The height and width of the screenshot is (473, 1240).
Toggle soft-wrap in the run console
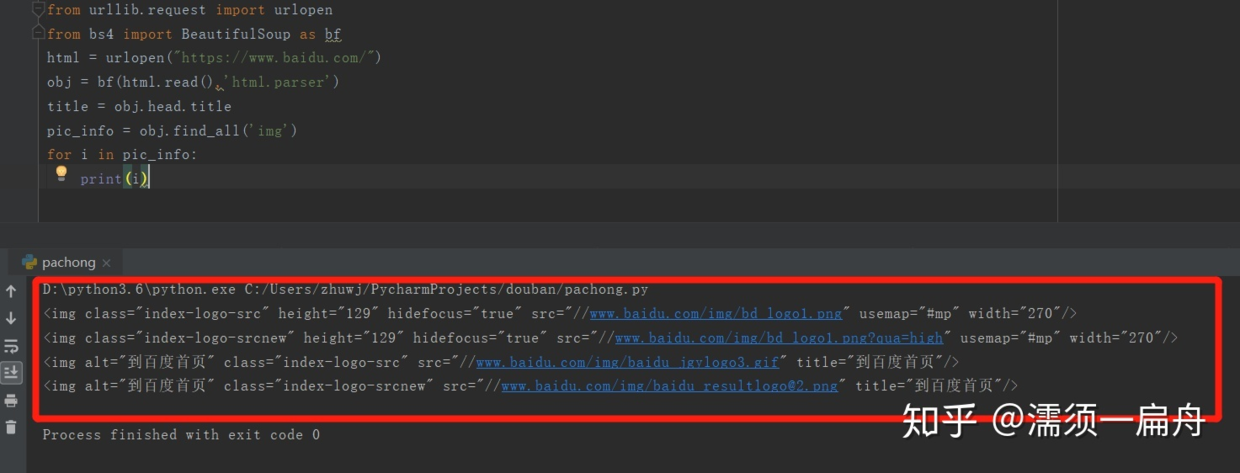11,346
